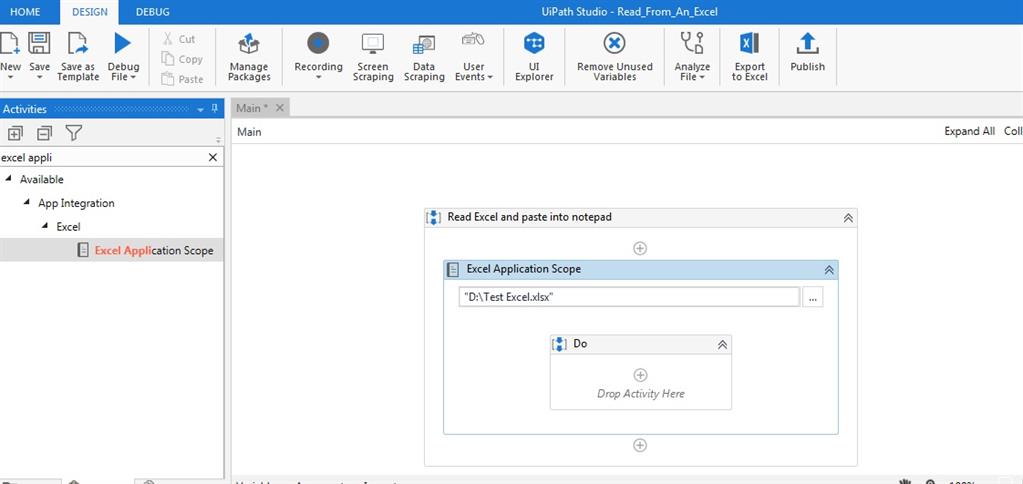Close the Main workflow tab
The height and width of the screenshot is (484, 1023).
point(279,108)
